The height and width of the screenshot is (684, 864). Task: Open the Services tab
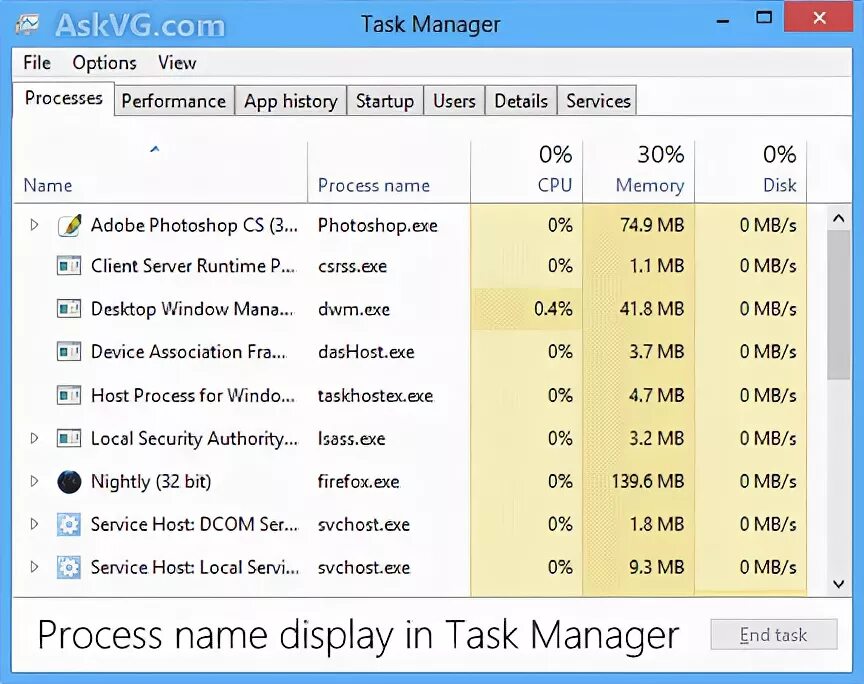[598, 101]
